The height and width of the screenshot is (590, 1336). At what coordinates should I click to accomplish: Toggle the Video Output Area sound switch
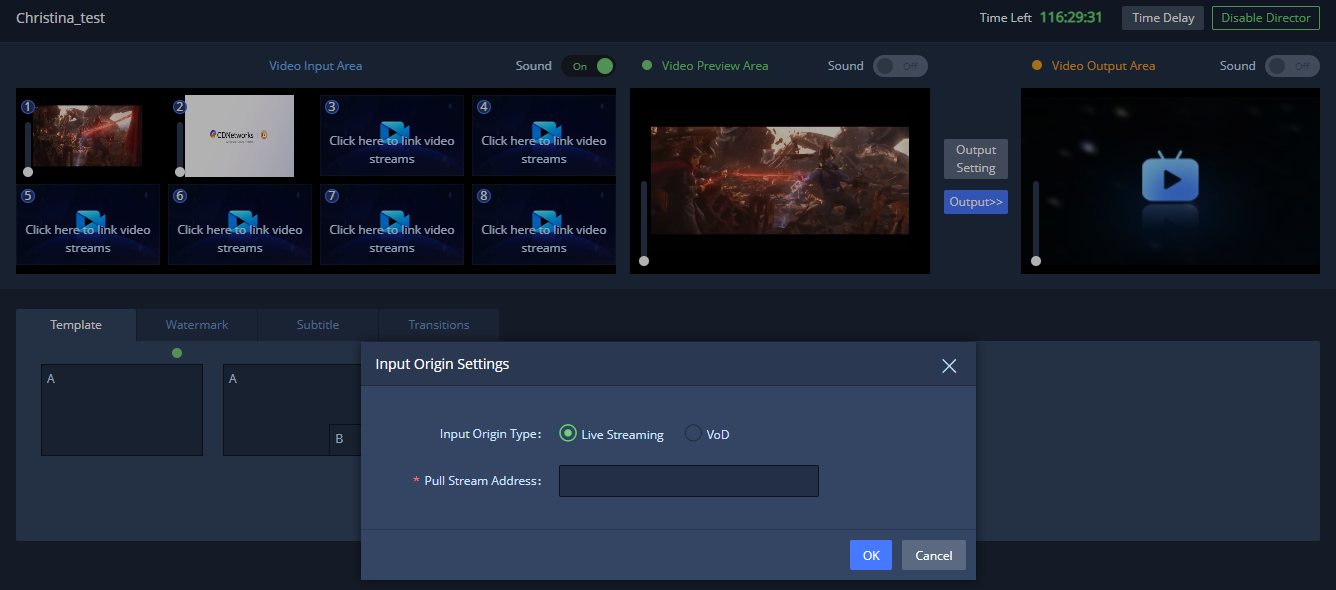coord(1292,66)
